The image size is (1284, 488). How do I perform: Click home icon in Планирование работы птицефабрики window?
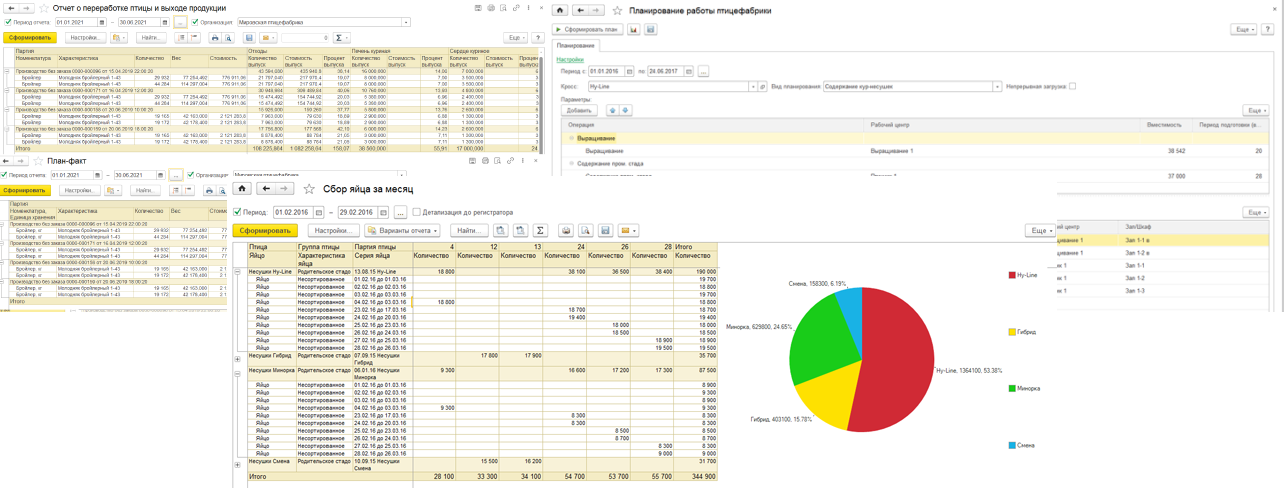click(x=560, y=10)
